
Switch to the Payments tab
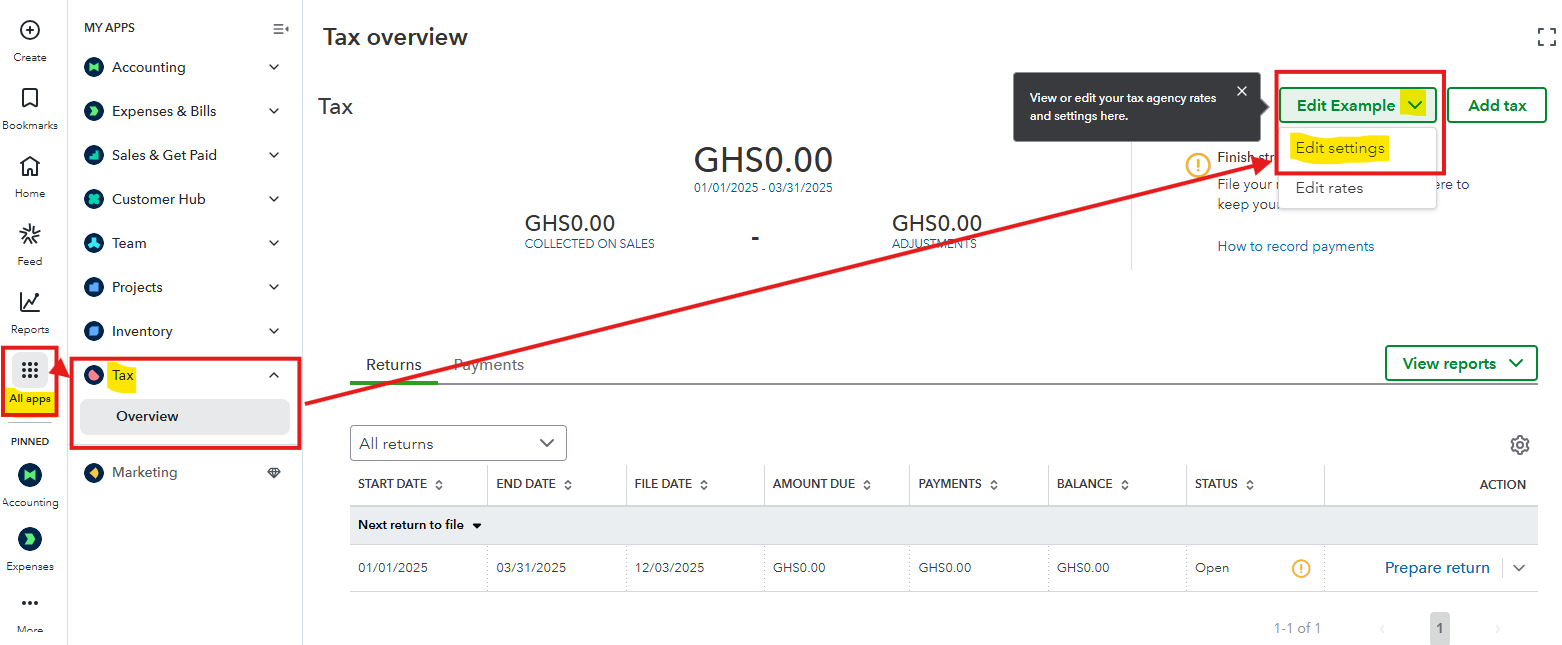tap(489, 365)
